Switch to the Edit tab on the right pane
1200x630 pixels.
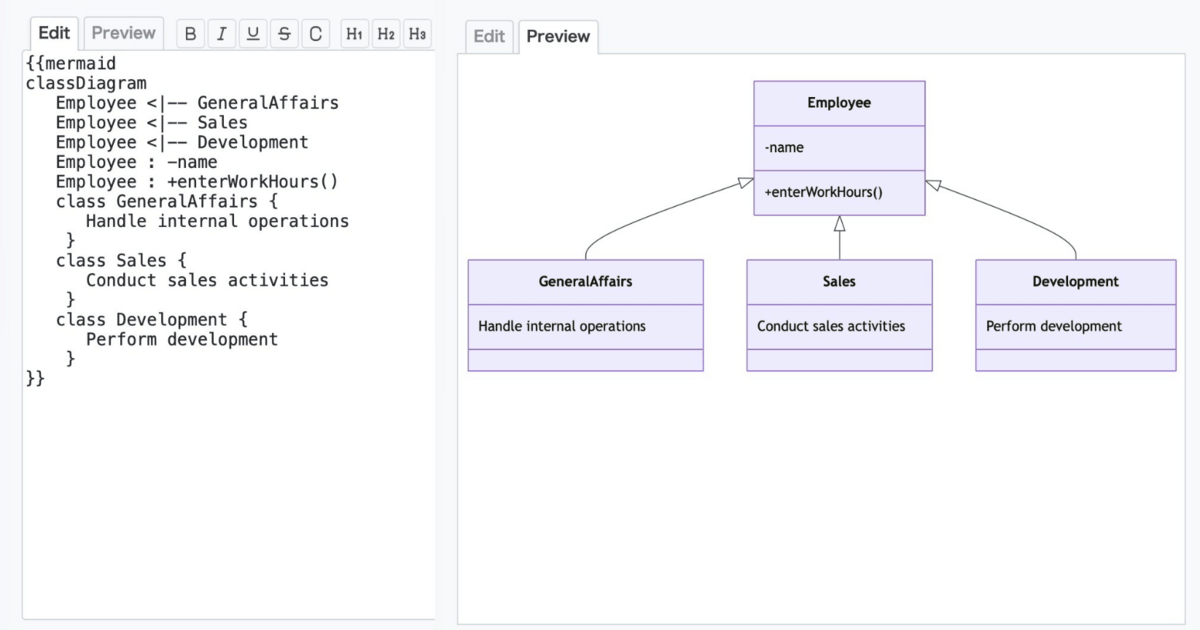(489, 37)
